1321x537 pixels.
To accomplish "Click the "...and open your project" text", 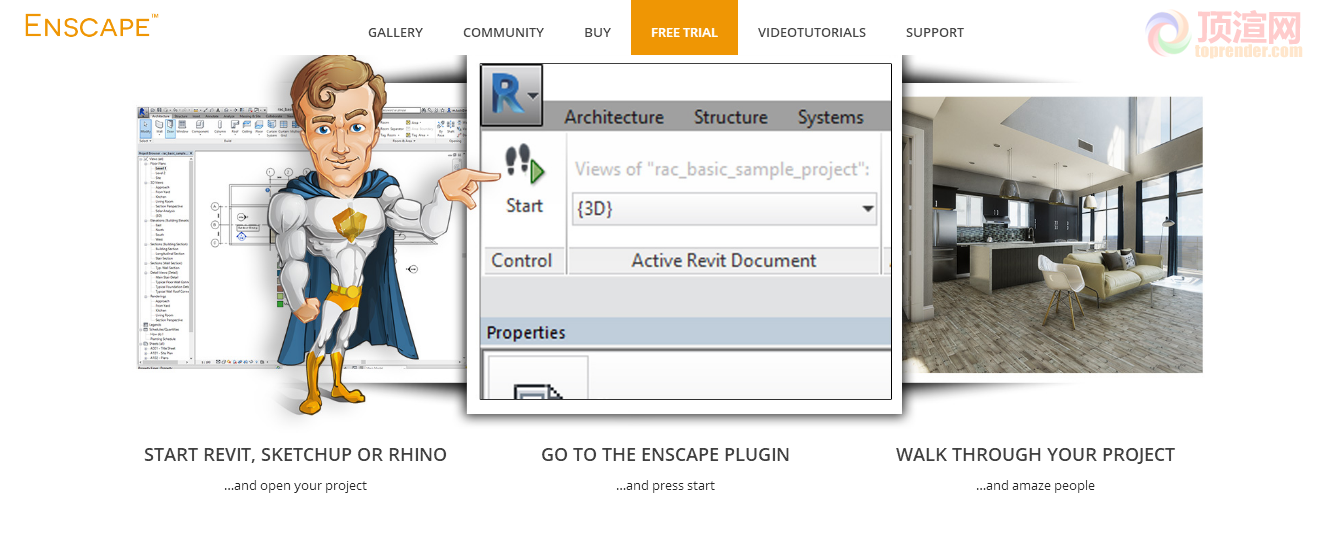I will [295, 486].
